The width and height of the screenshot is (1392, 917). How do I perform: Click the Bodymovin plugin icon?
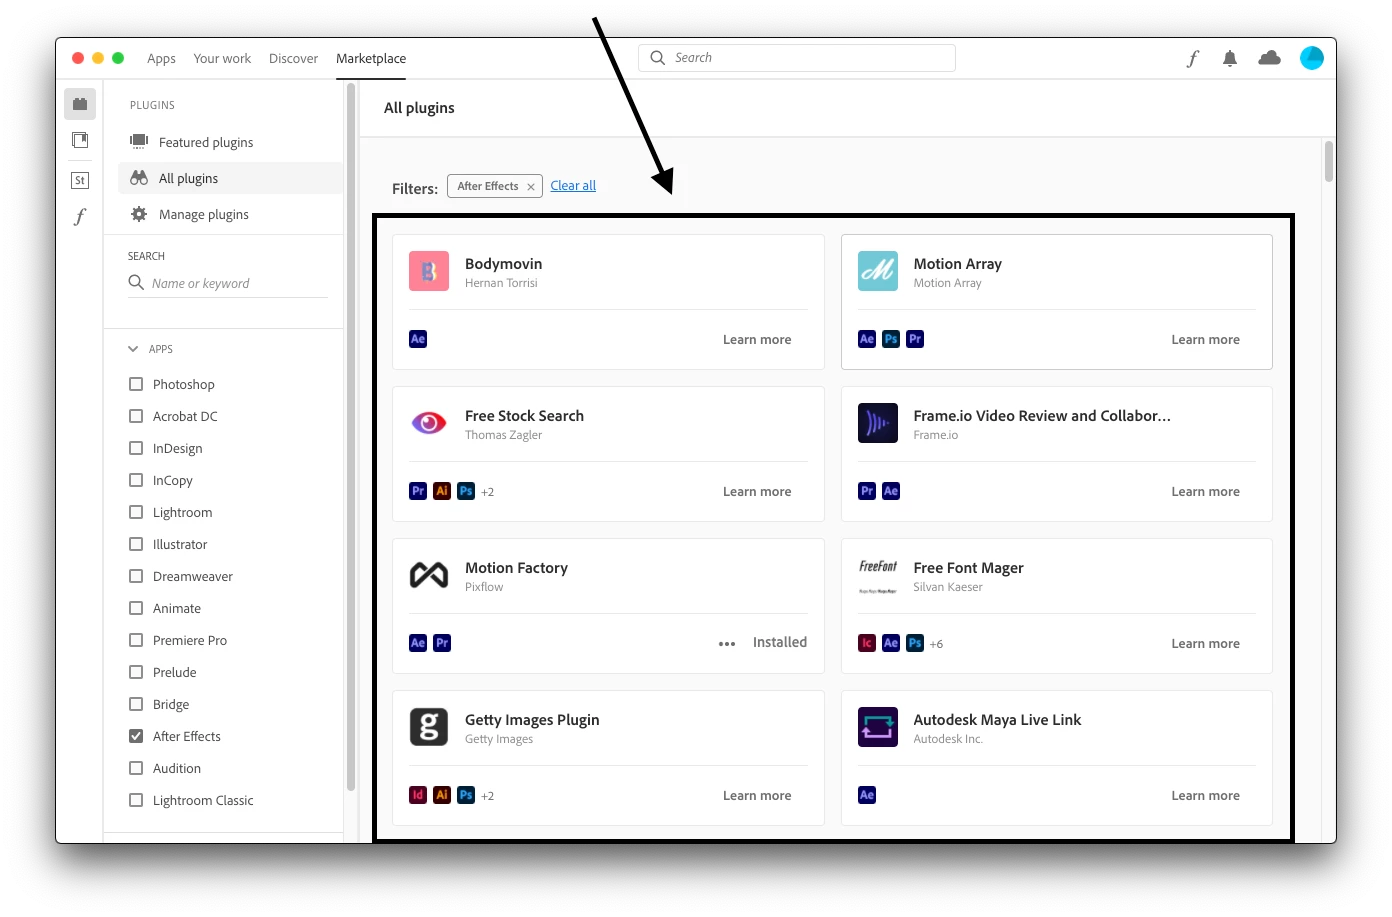pyautogui.click(x=429, y=271)
